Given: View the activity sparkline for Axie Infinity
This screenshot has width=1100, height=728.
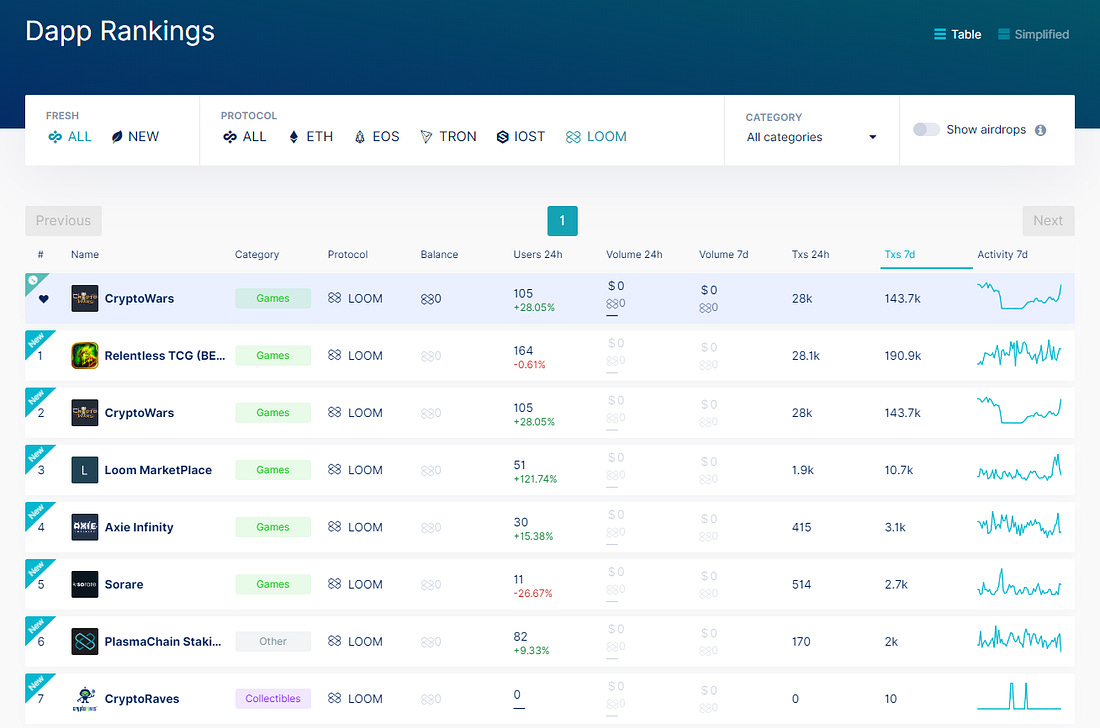Looking at the screenshot, I should pyautogui.click(x=1019, y=525).
